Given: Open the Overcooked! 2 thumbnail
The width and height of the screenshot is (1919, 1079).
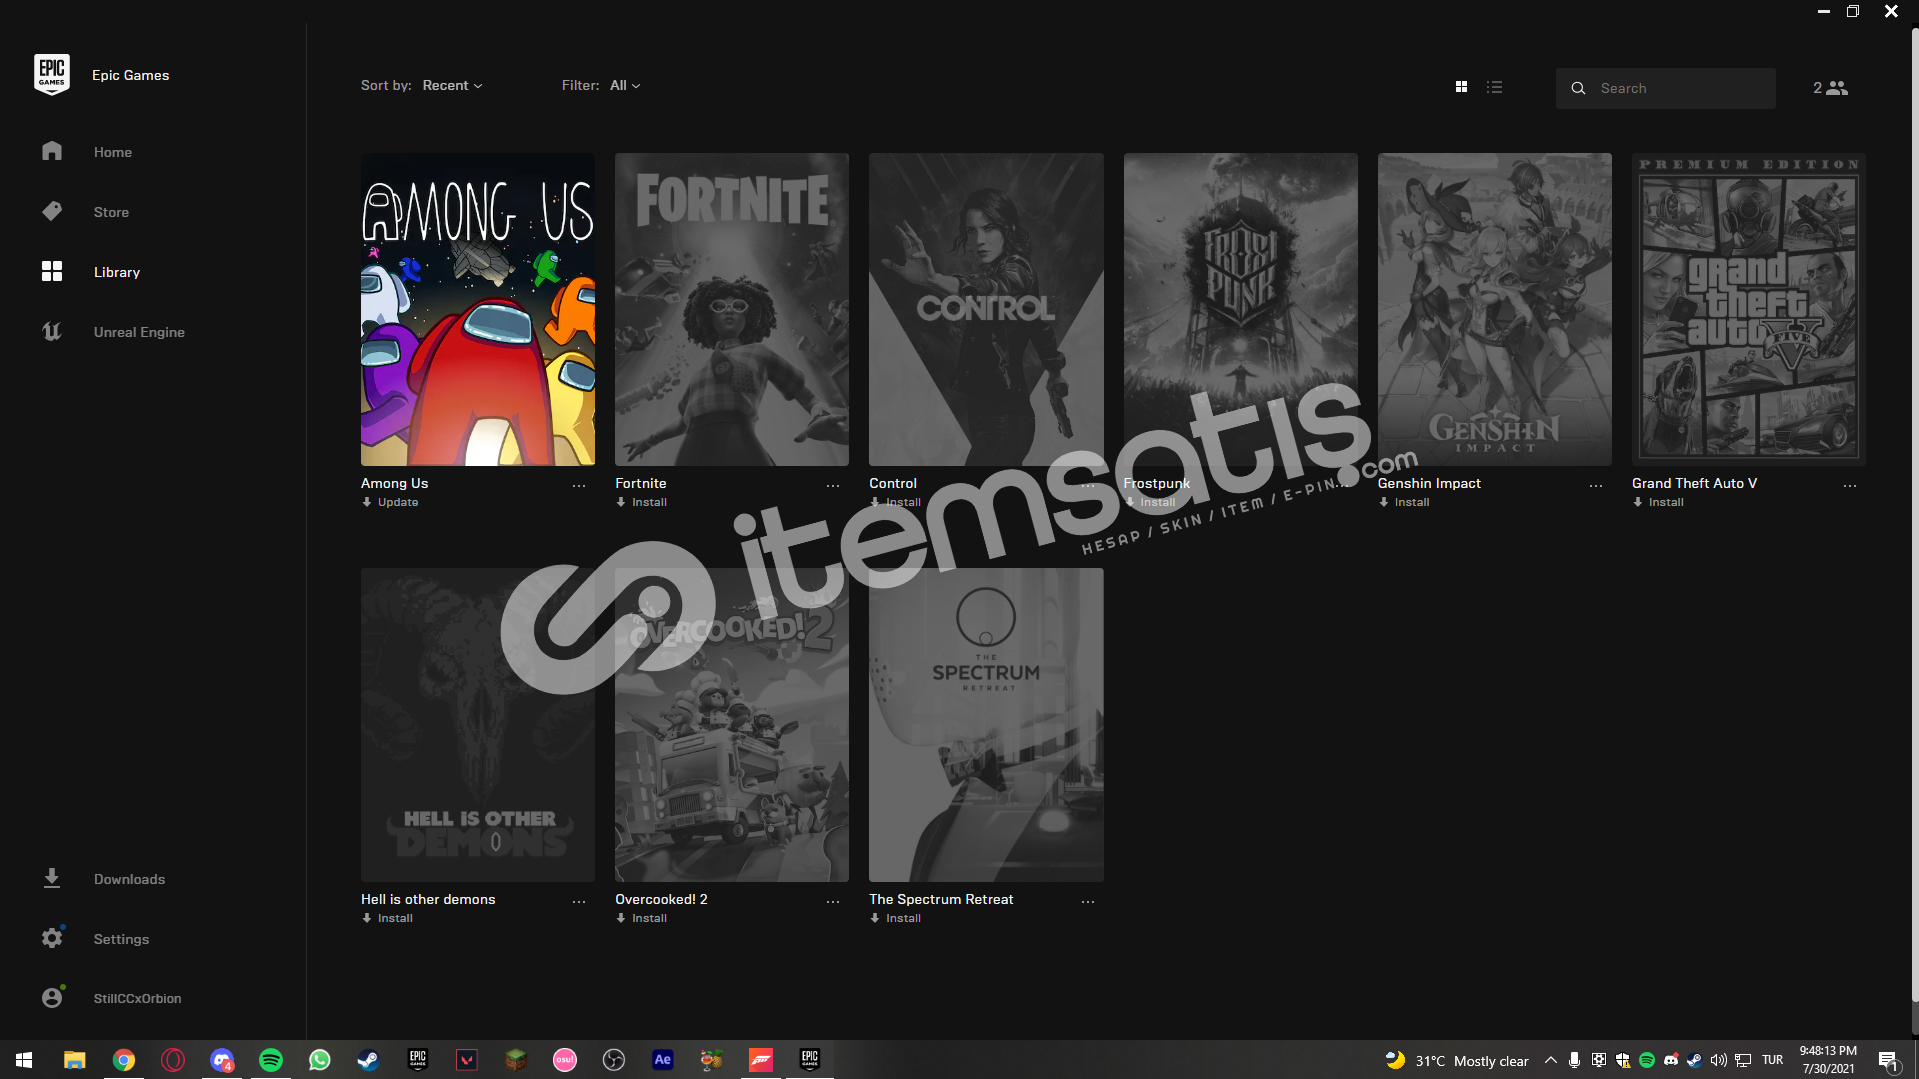Looking at the screenshot, I should [x=732, y=725].
